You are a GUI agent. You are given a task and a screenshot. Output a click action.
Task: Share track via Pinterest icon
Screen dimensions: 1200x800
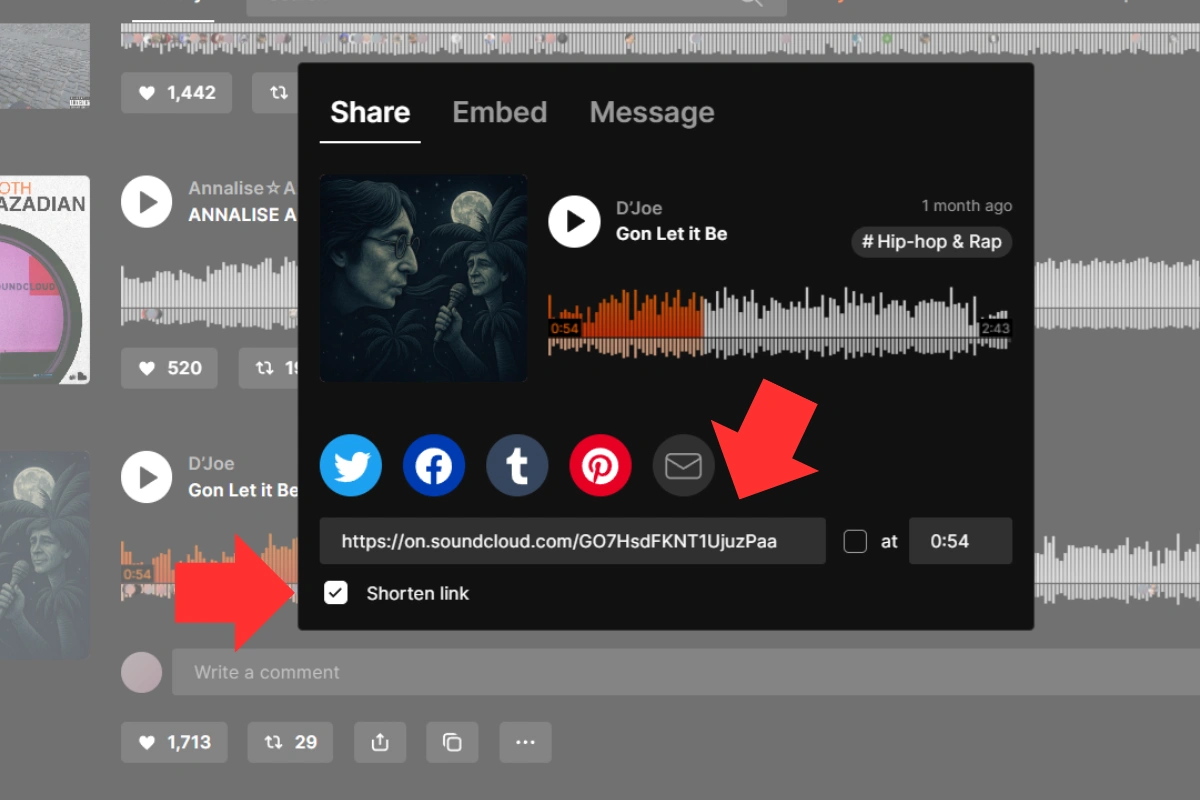600,466
